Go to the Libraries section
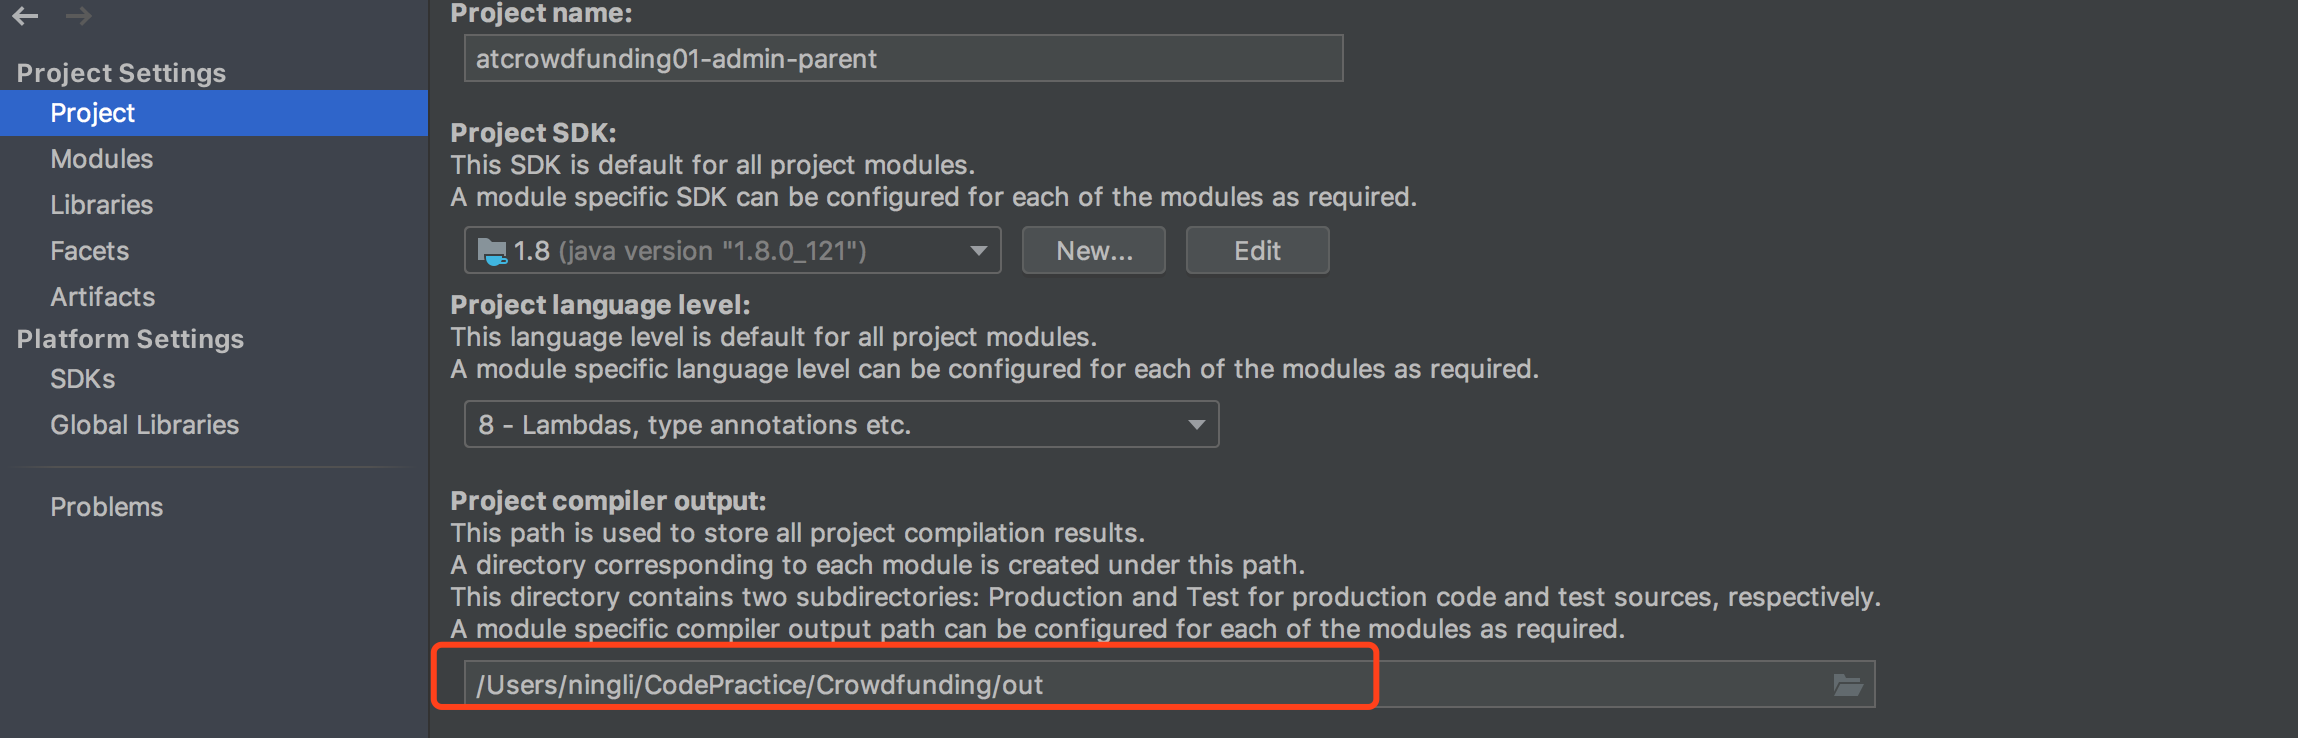The height and width of the screenshot is (738, 2298). point(102,205)
